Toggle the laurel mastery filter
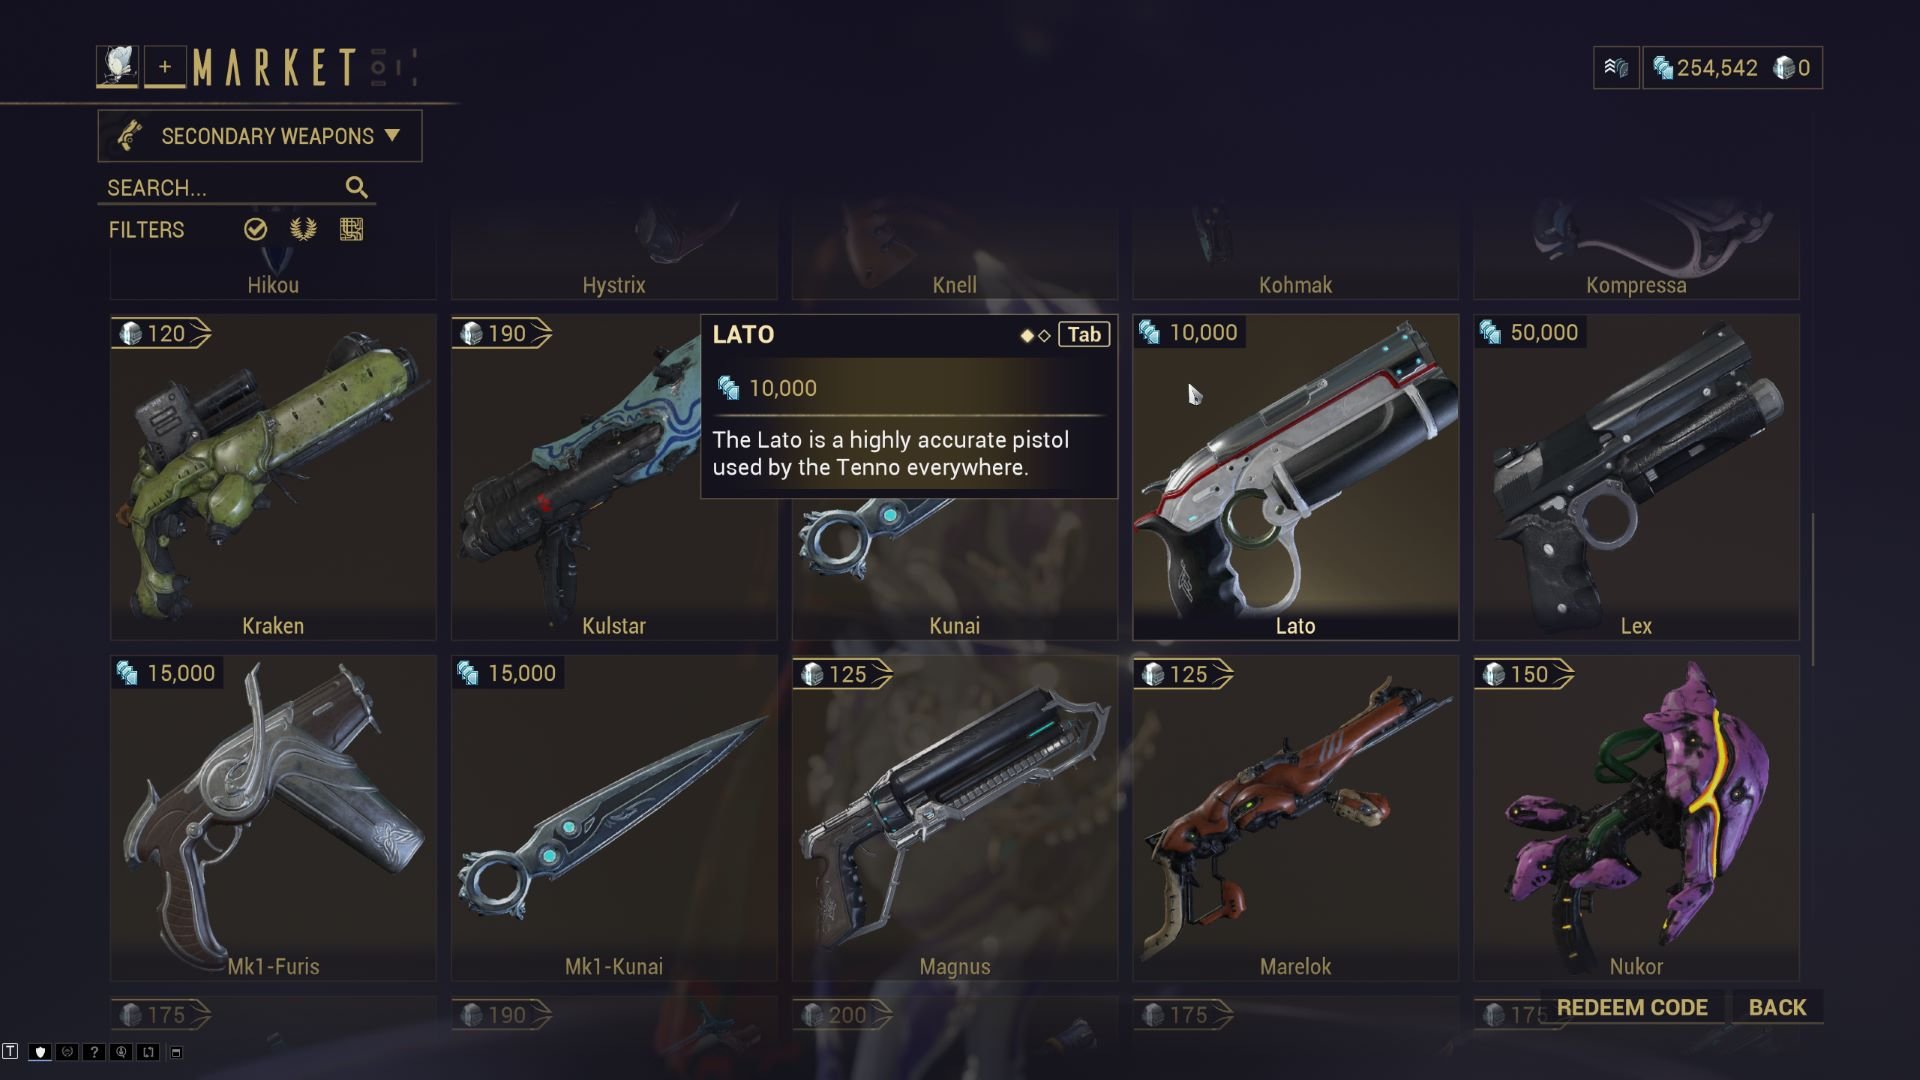Viewport: 1920px width, 1080px height. coord(304,229)
